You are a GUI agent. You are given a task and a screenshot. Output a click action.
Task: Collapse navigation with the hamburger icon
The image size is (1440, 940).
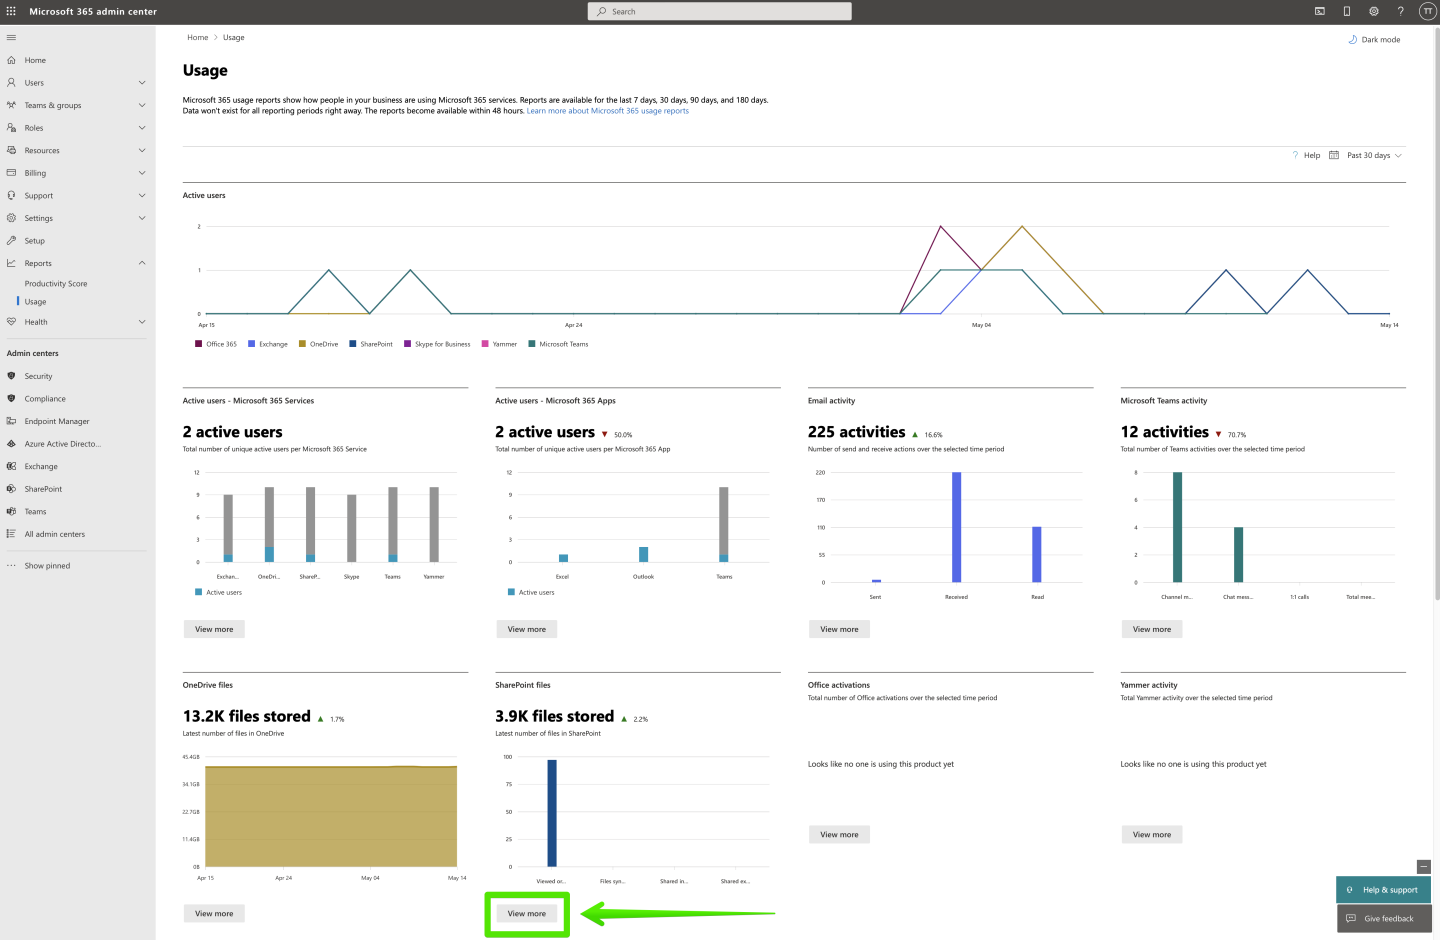point(11,37)
